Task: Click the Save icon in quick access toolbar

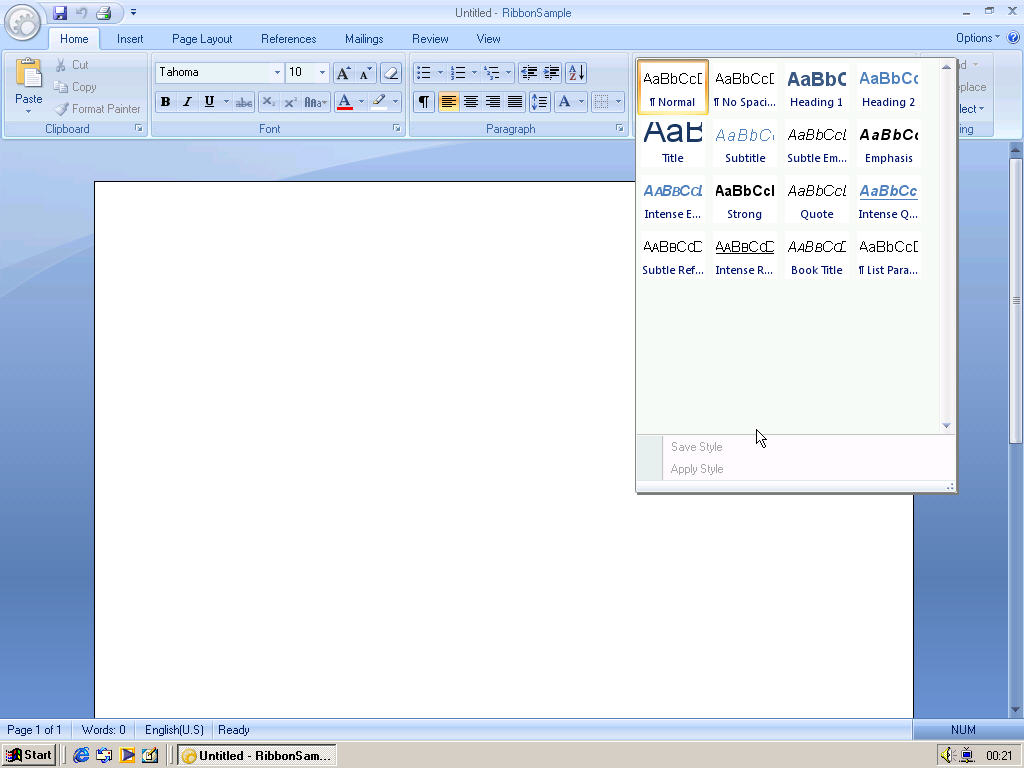Action: point(60,13)
